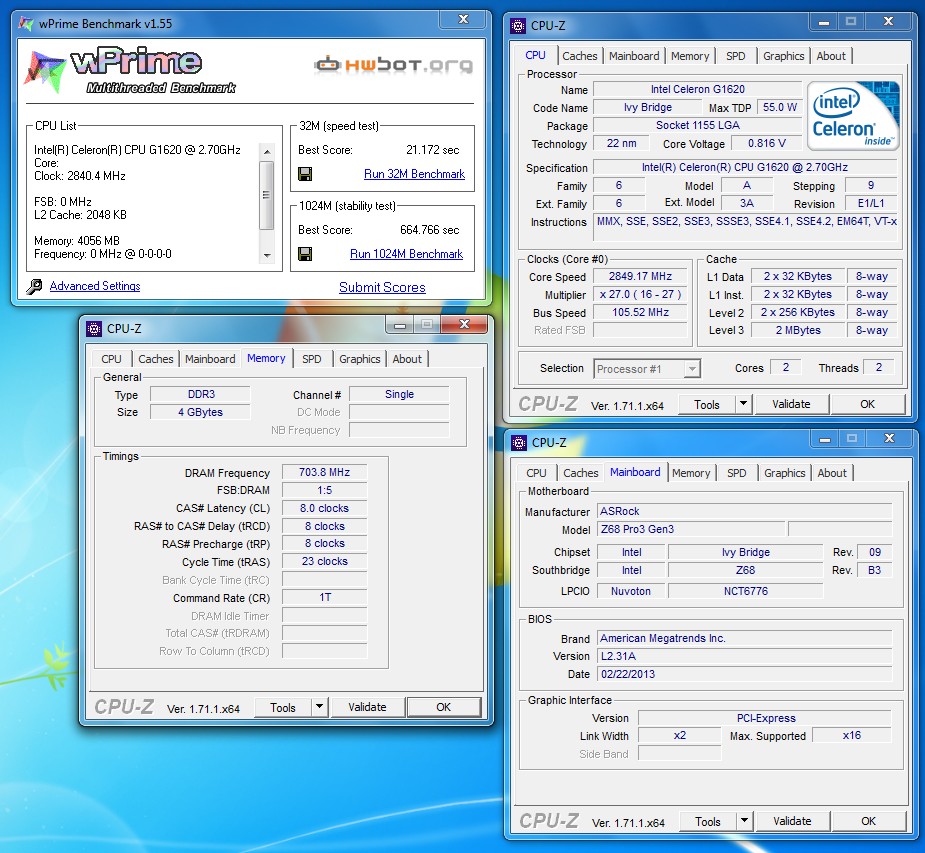
Task: Click the Advanced Settings wrench icon
Action: (34, 287)
